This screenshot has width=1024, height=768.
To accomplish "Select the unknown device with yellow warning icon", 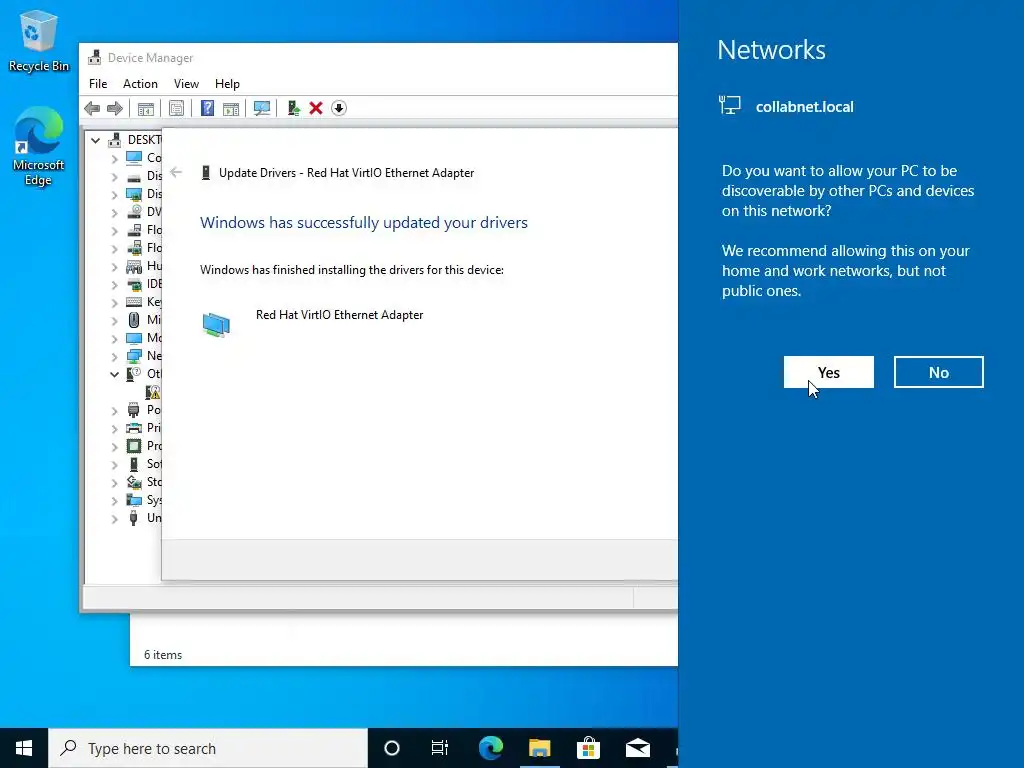I will 153,392.
